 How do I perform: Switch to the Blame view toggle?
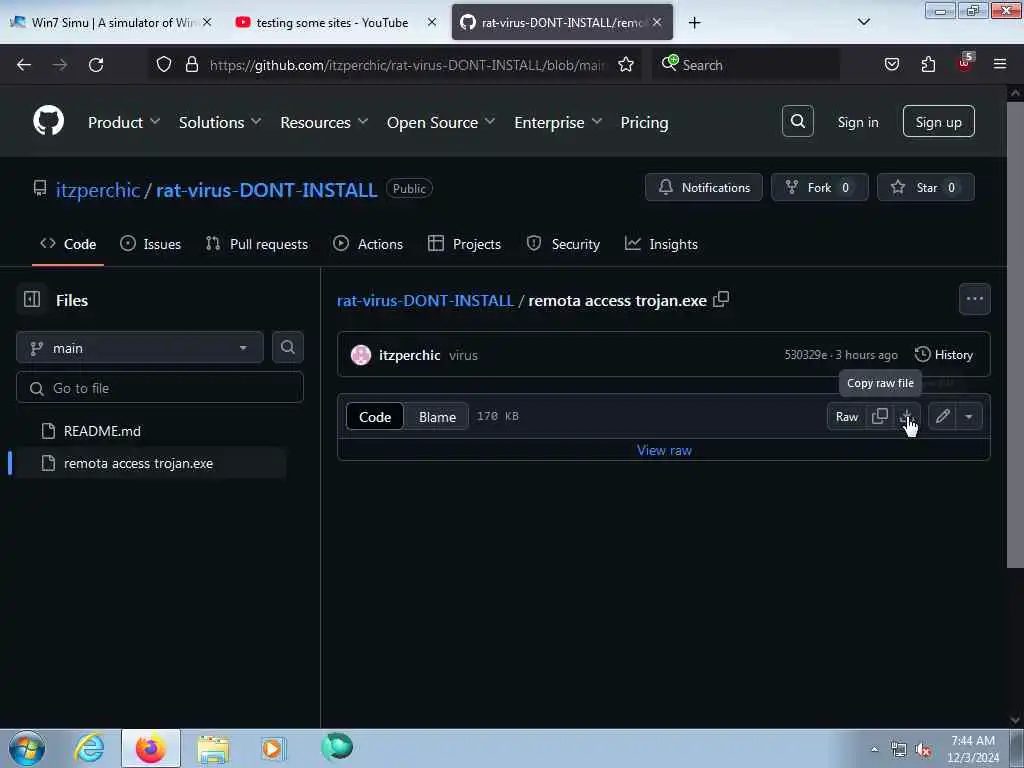point(437,417)
